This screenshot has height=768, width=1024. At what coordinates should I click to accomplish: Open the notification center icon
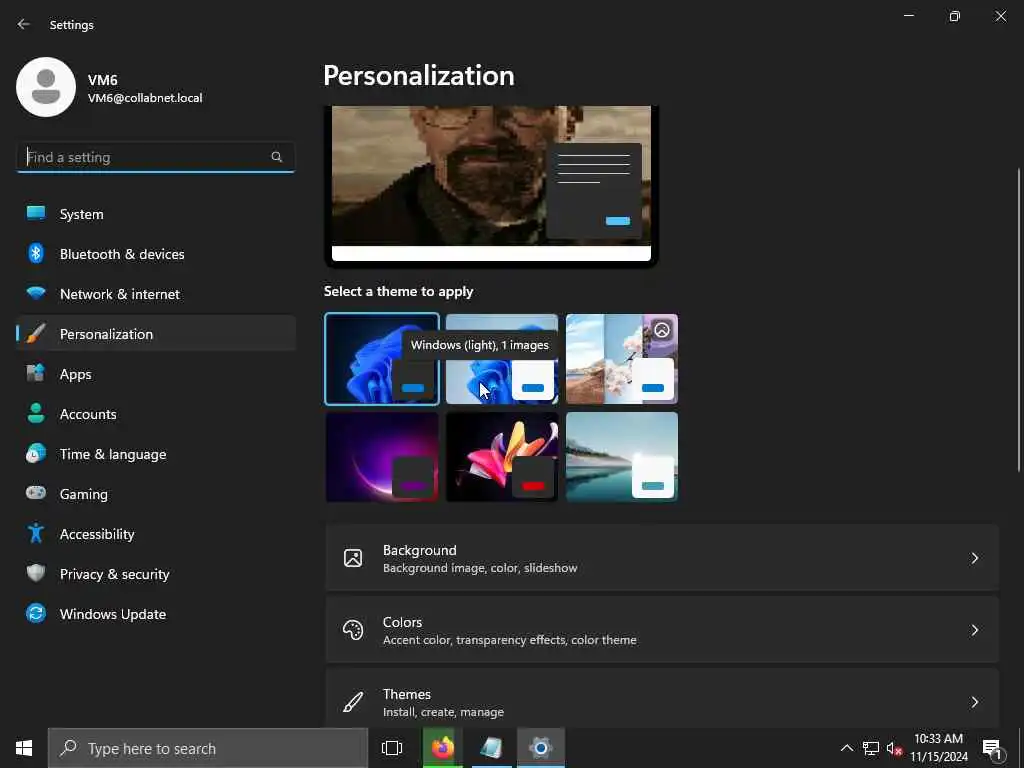click(992, 749)
